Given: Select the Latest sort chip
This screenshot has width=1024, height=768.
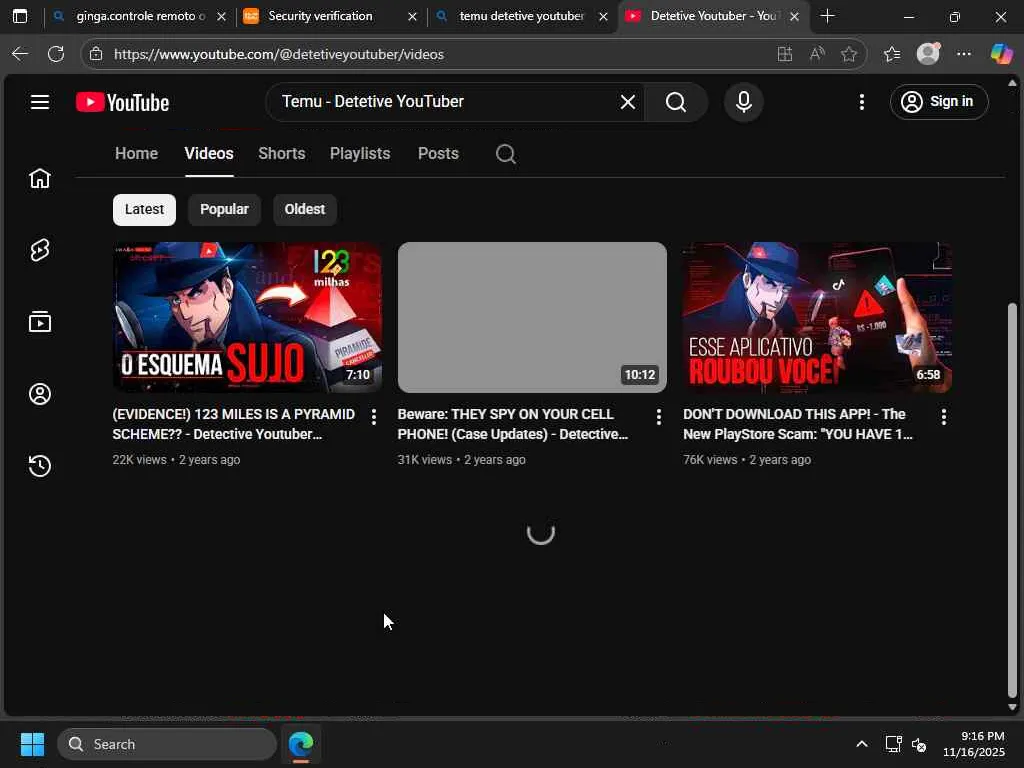Looking at the screenshot, I should 144,210.
